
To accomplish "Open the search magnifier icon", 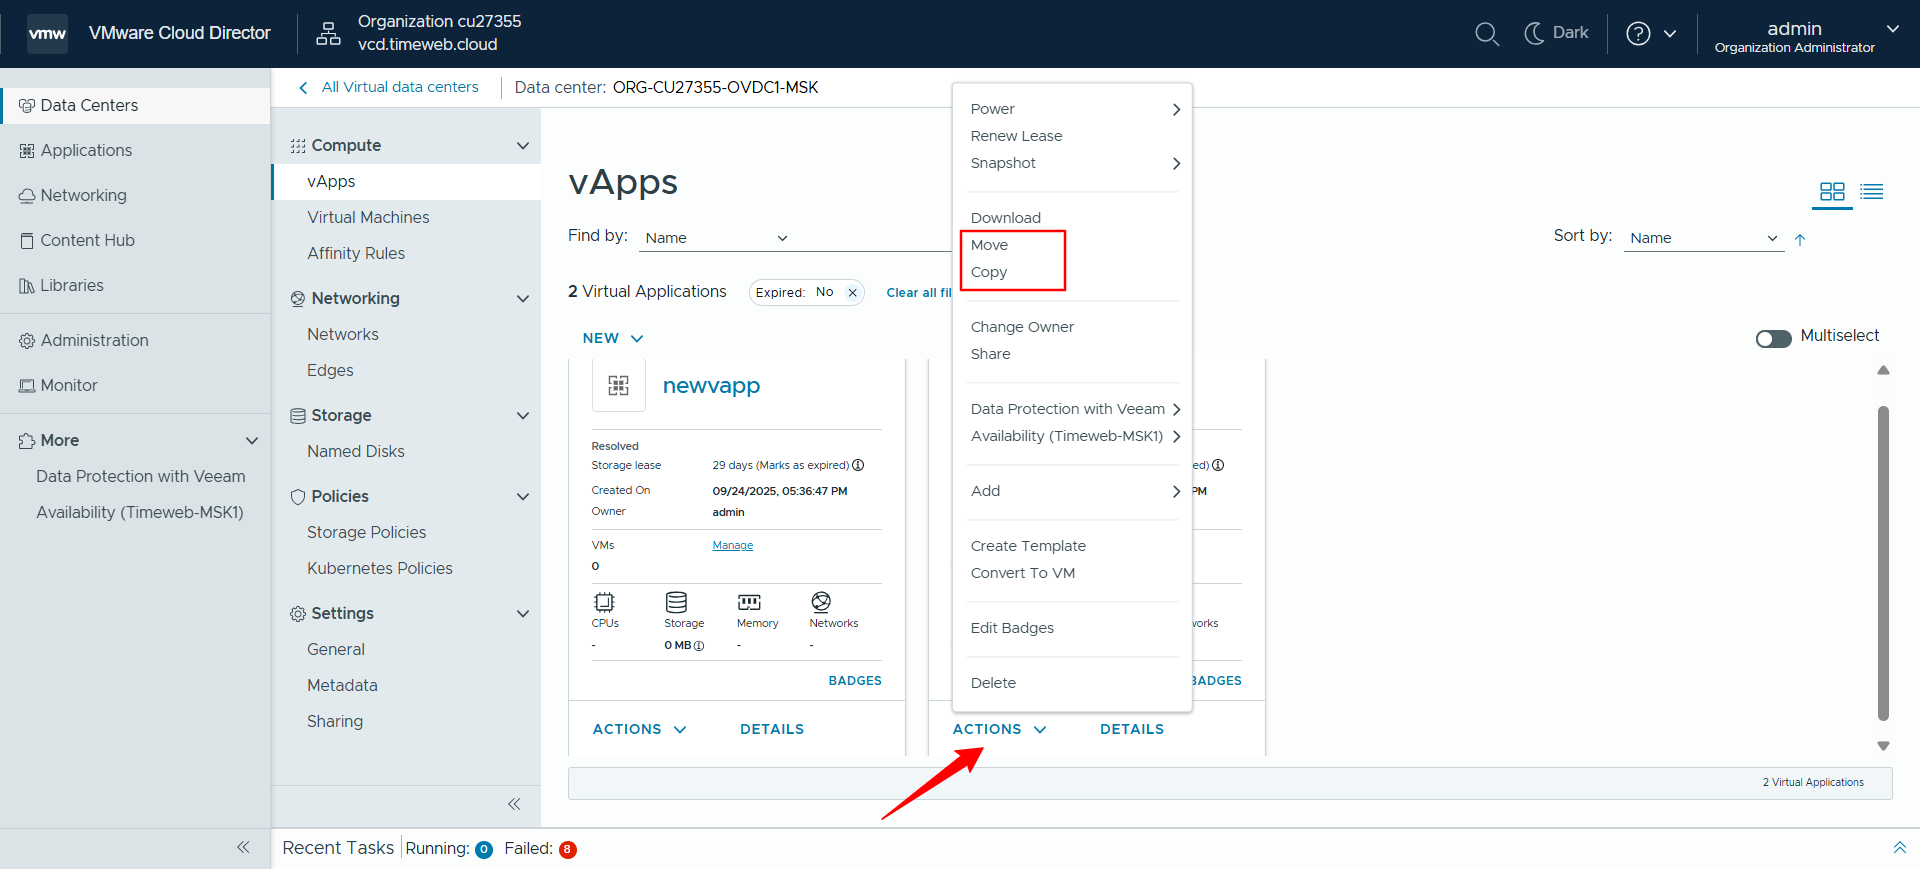I will [1487, 34].
